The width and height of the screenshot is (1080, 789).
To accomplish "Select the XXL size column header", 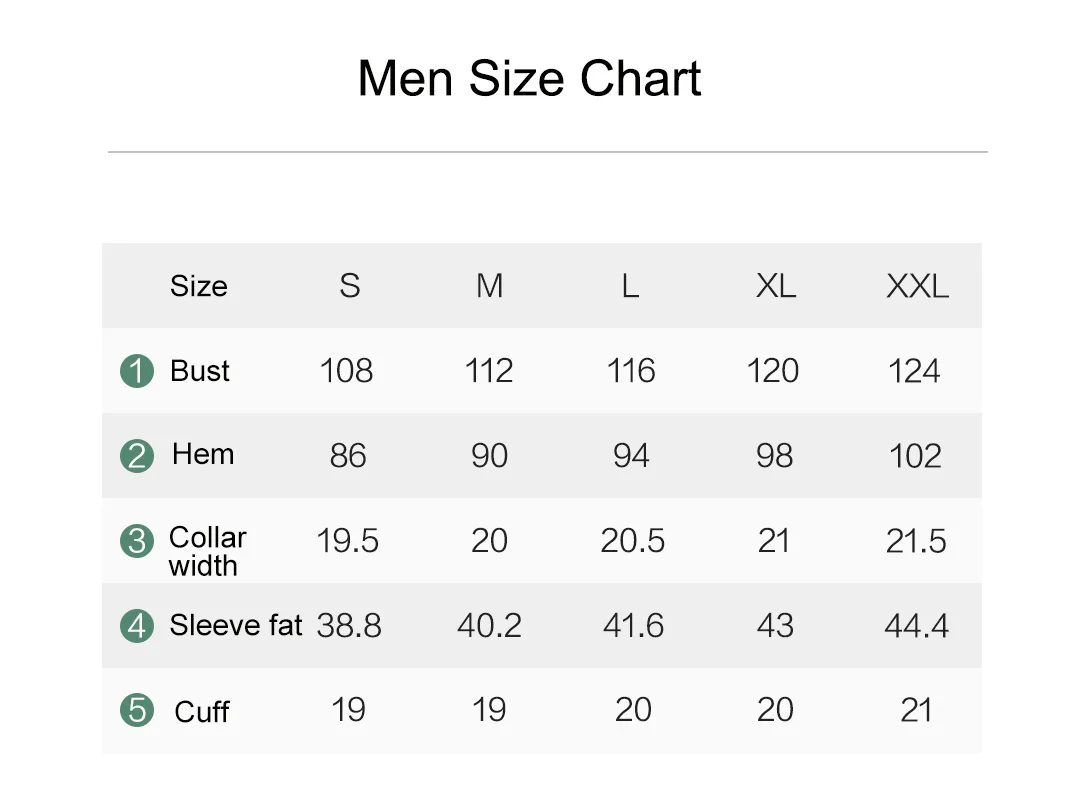I will (x=916, y=286).
